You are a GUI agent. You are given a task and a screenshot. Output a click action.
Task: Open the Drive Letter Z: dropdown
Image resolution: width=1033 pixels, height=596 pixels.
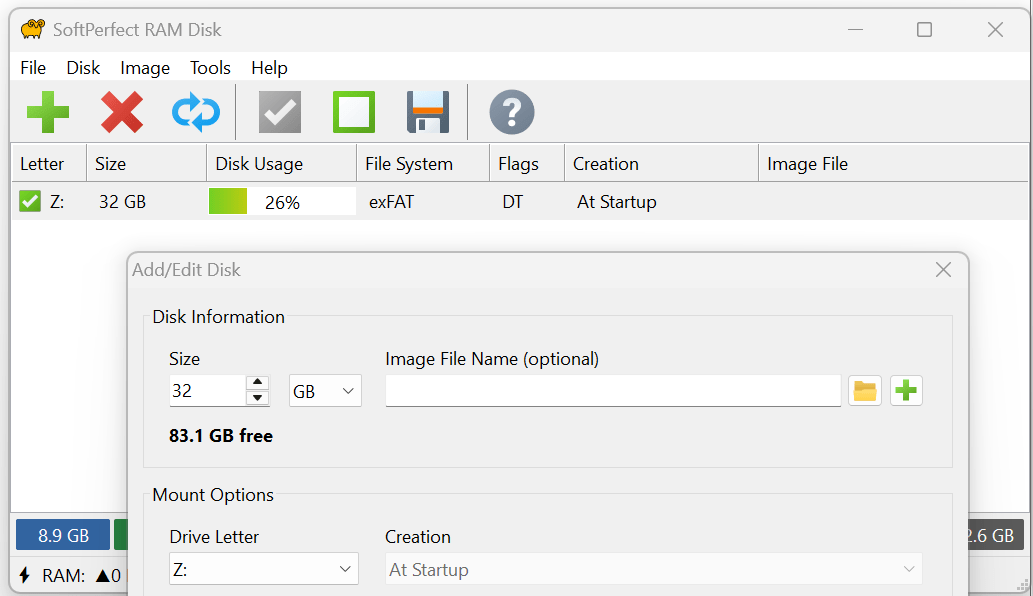264,569
